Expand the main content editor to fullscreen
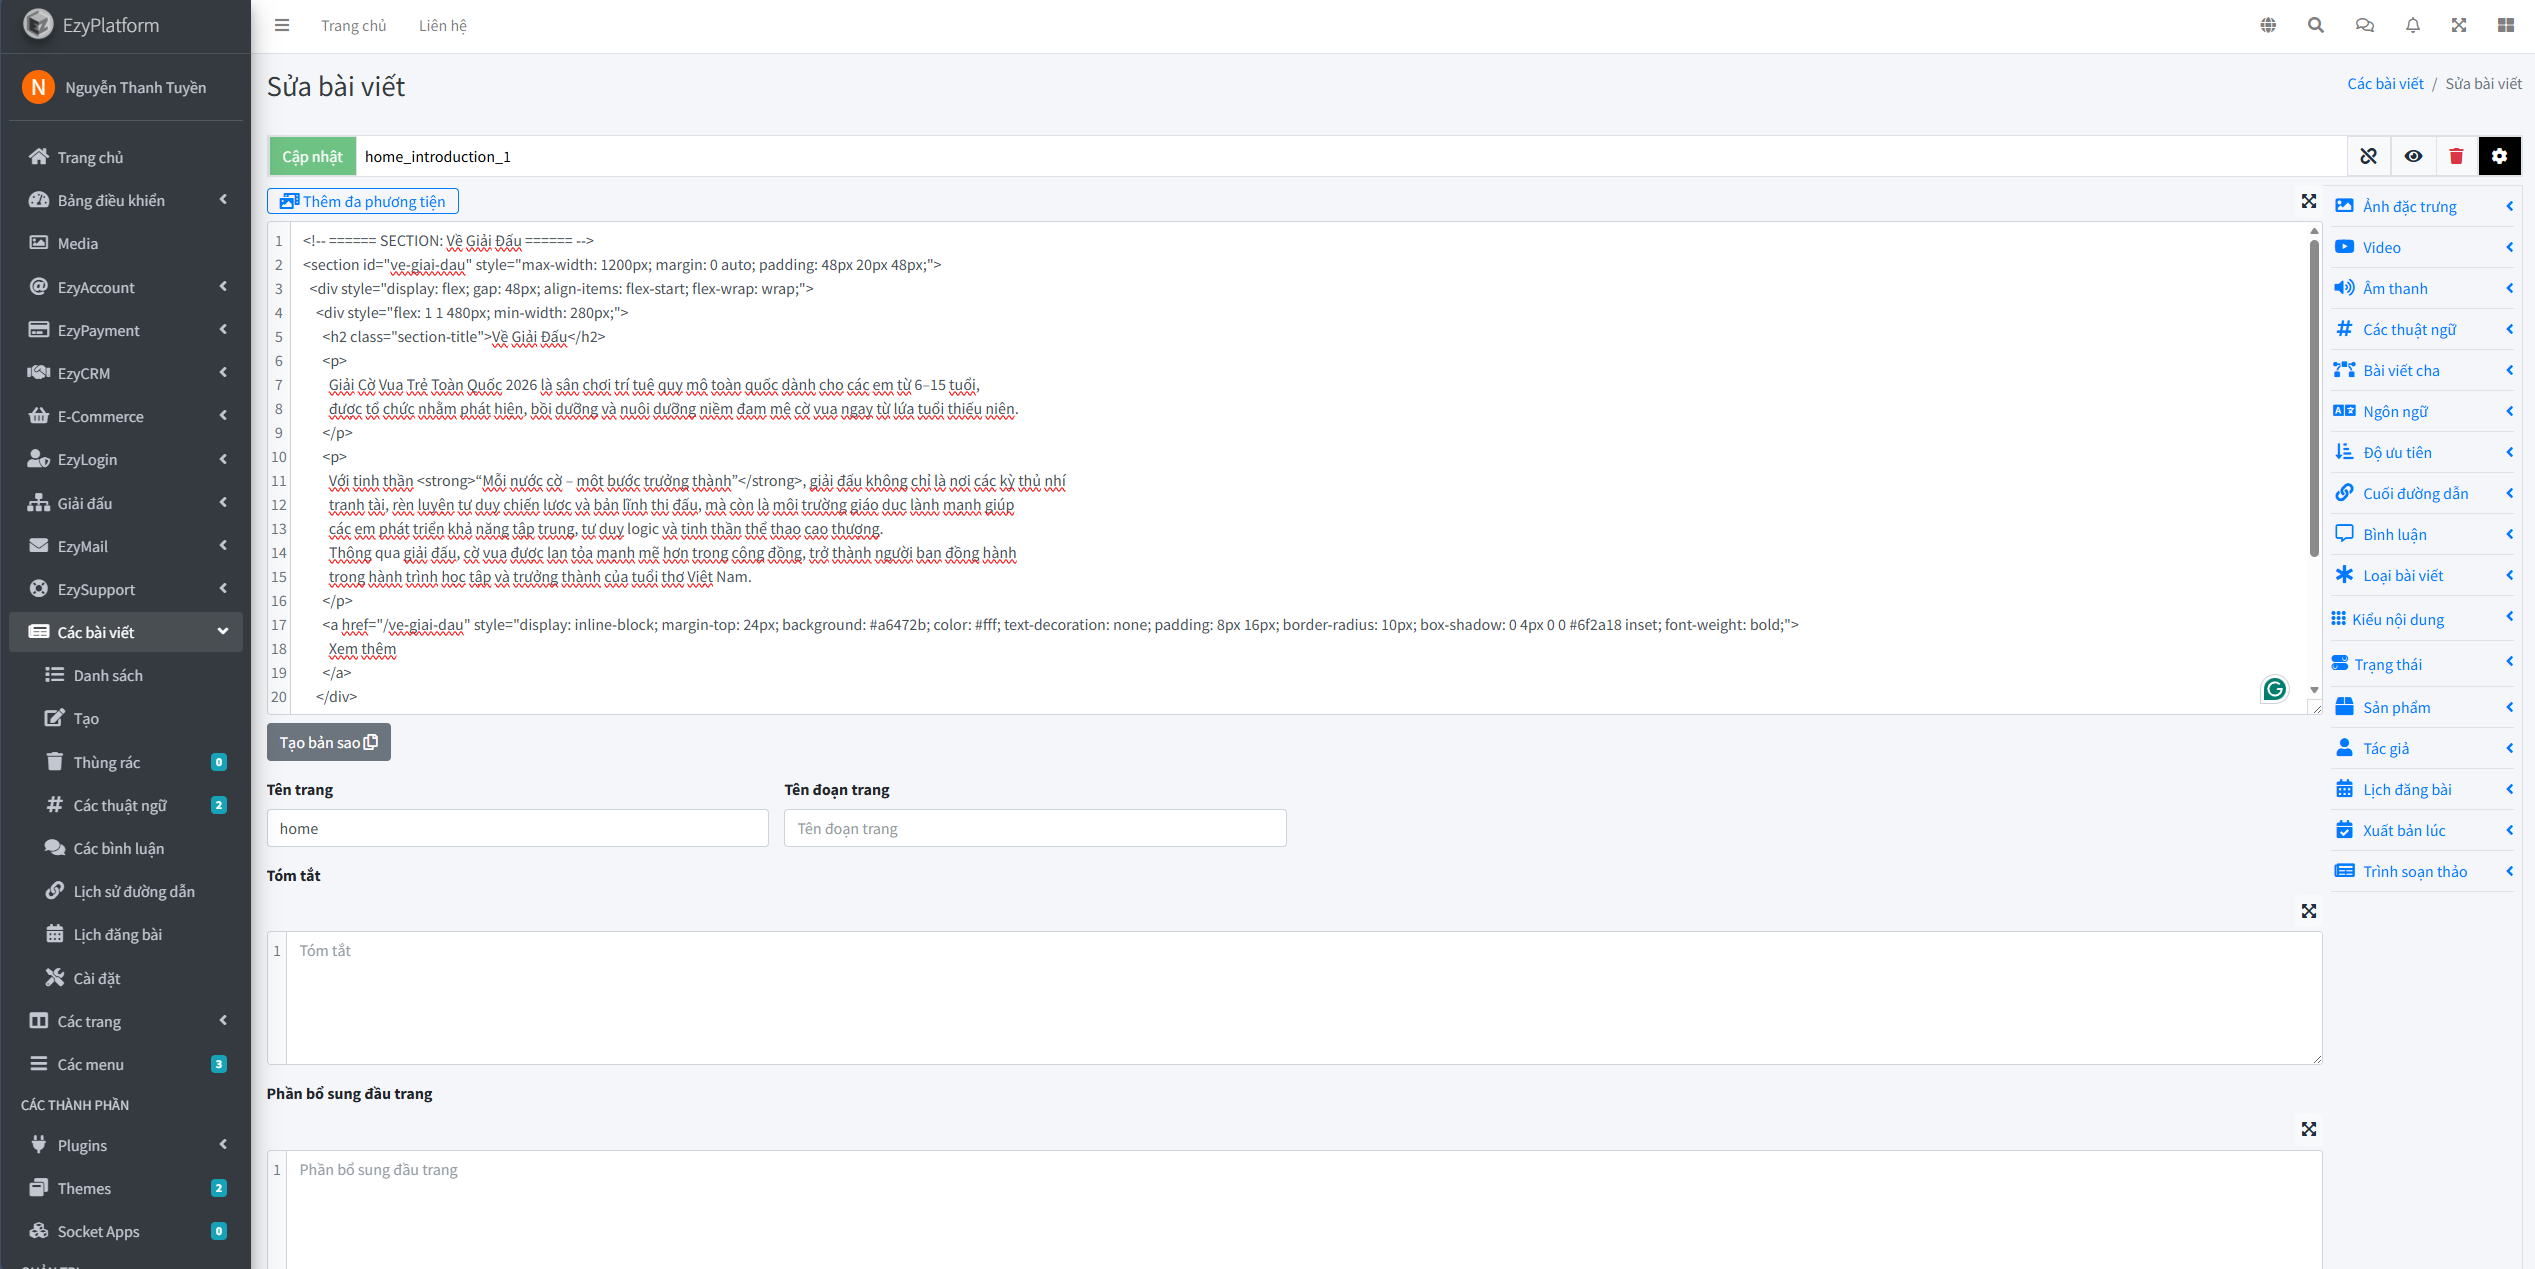2535x1269 pixels. pyautogui.click(x=2308, y=202)
